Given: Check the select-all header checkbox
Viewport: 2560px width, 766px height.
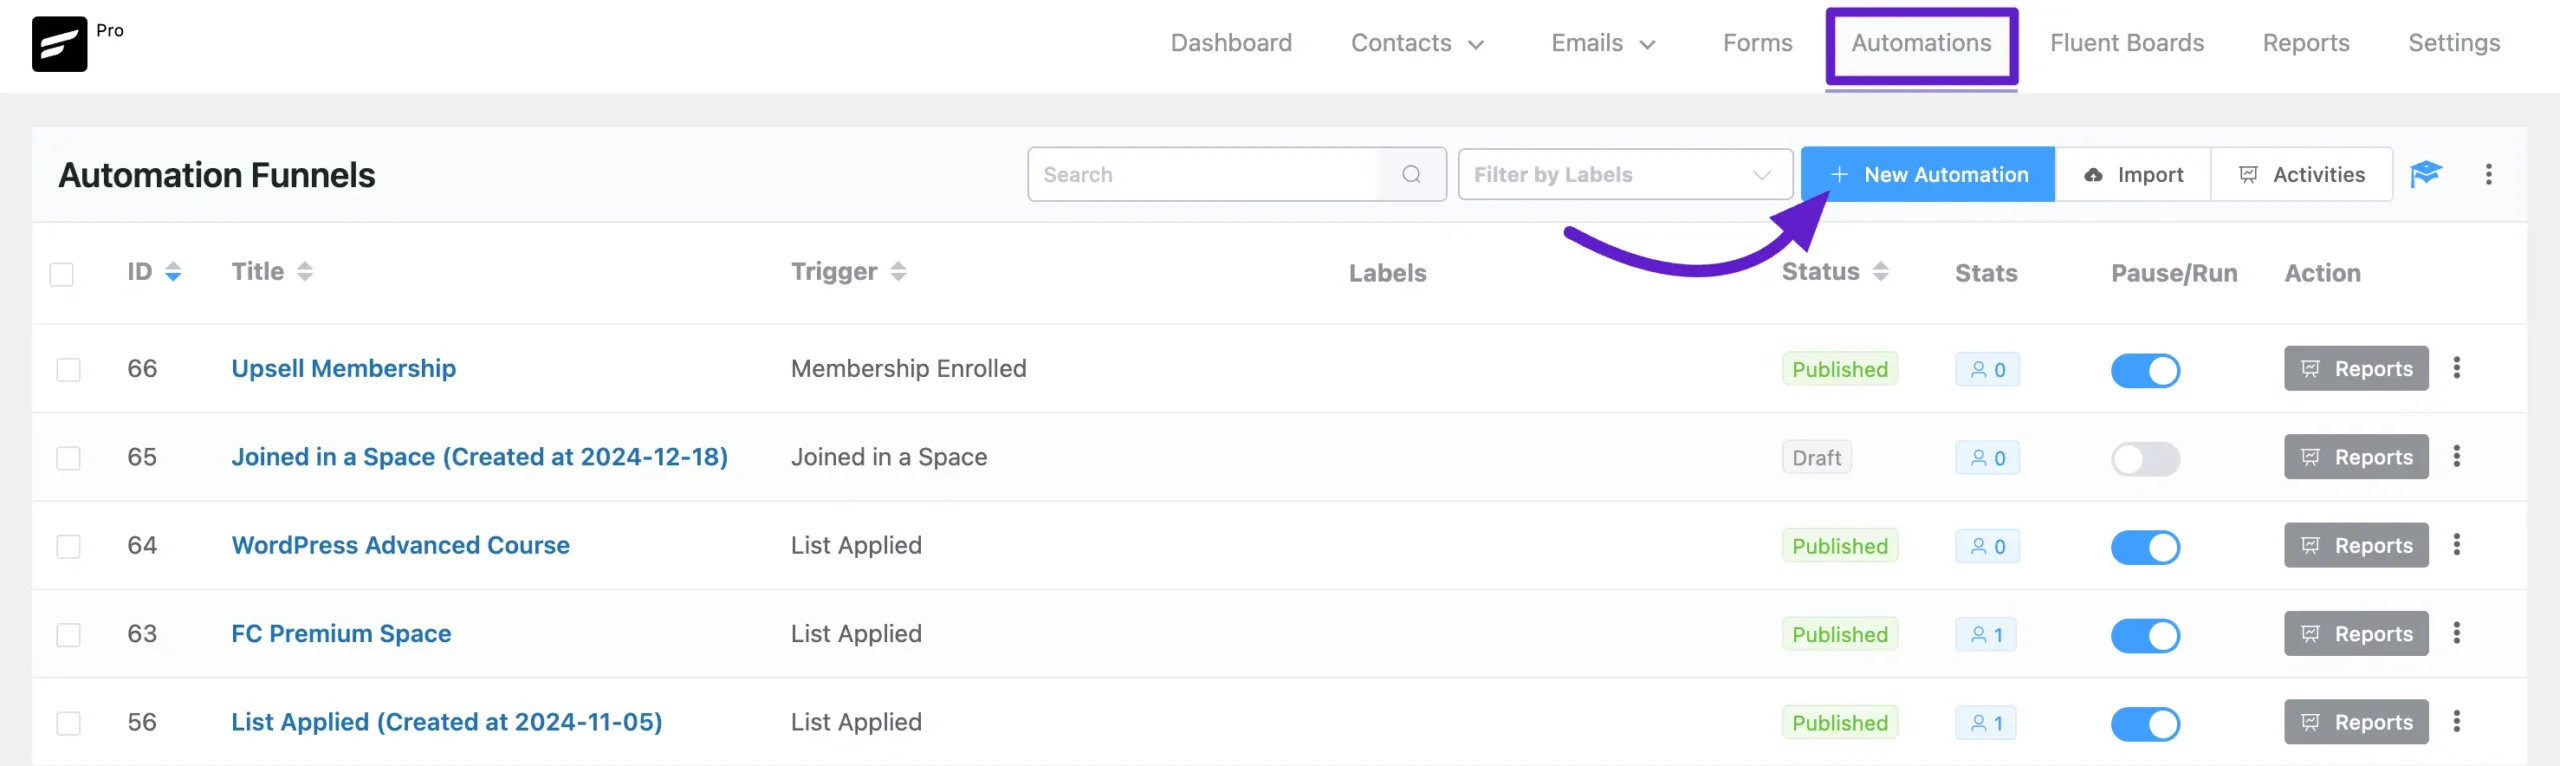Looking at the screenshot, I should point(62,274).
